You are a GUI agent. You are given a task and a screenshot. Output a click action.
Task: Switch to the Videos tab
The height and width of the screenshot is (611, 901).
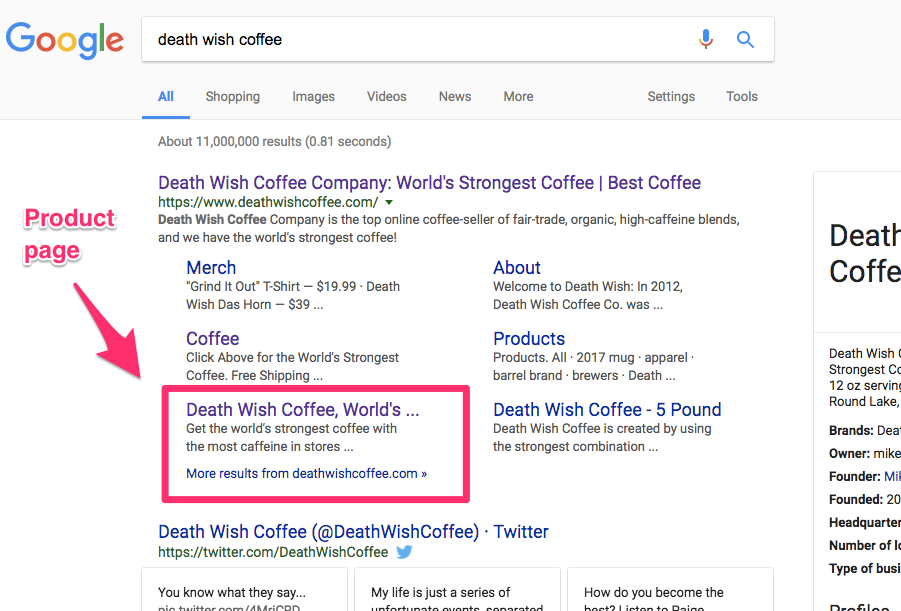[x=386, y=96]
